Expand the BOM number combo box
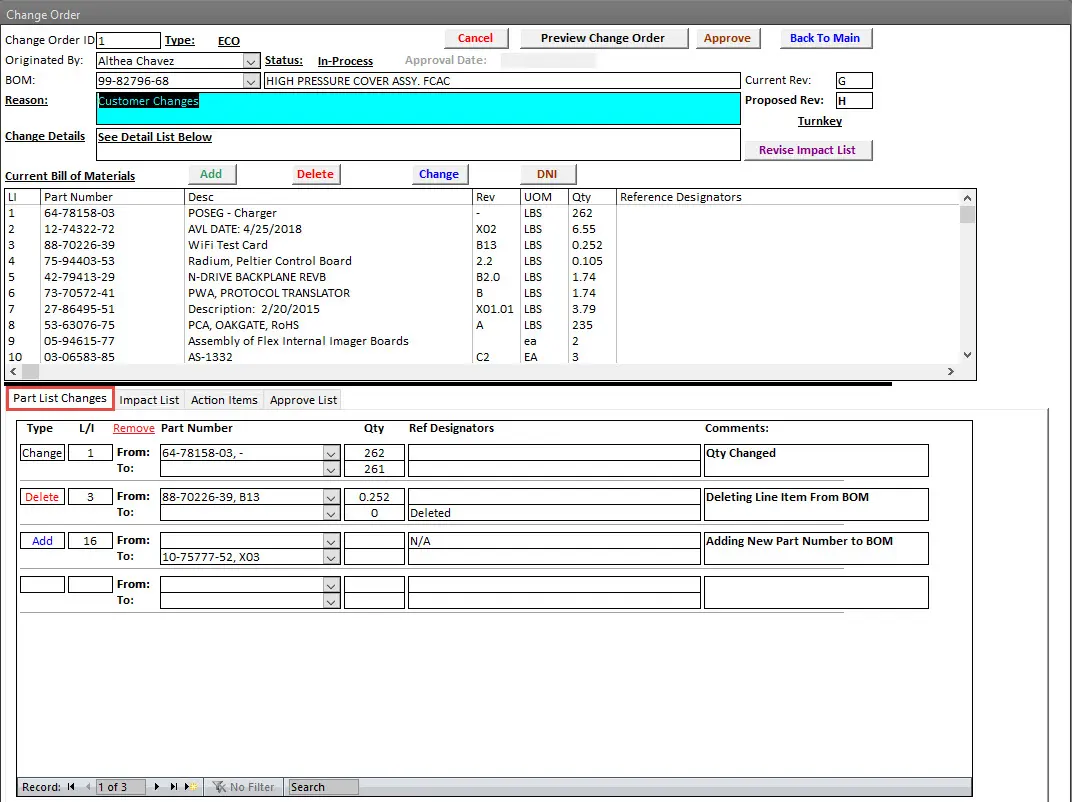This screenshot has height=802, width=1072. coord(251,81)
